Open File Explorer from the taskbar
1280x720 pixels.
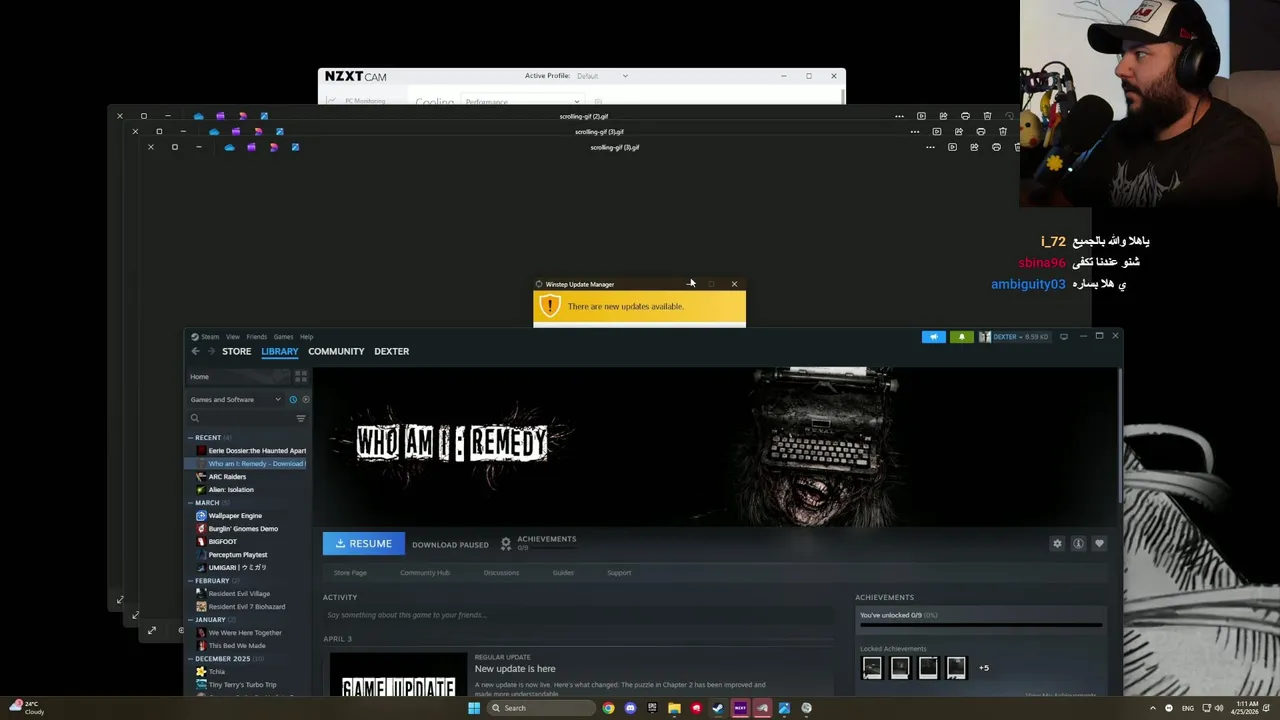pos(674,708)
